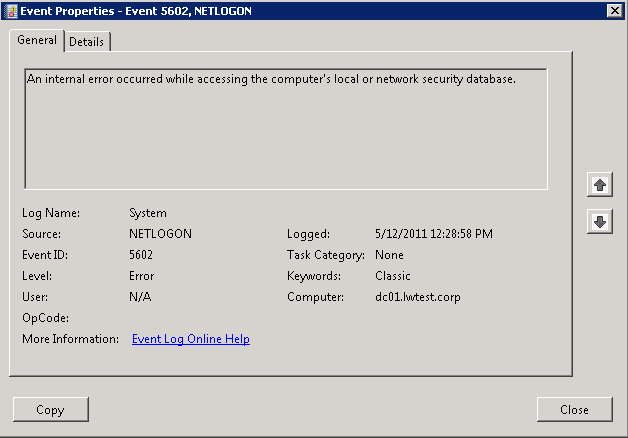This screenshot has height=438, width=628.
Task: Click inside the event description text box
Action: click(286, 129)
